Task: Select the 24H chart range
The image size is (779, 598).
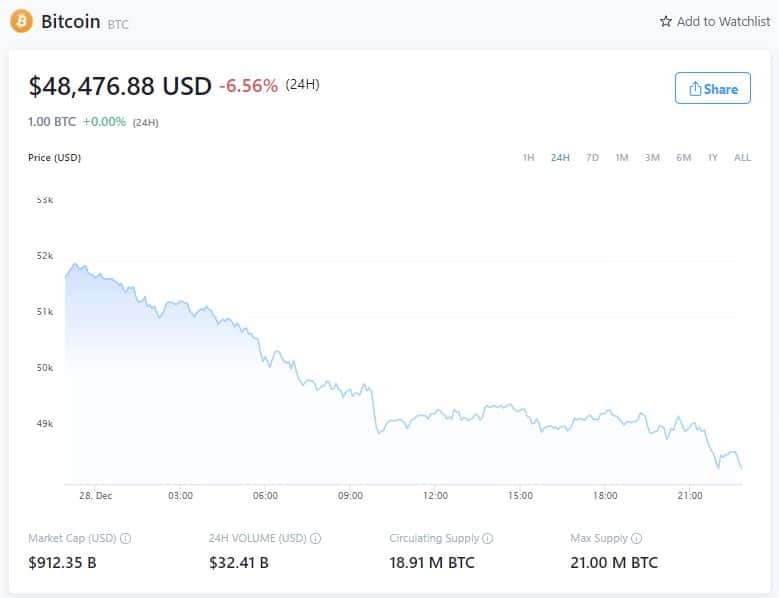Action: [560, 157]
